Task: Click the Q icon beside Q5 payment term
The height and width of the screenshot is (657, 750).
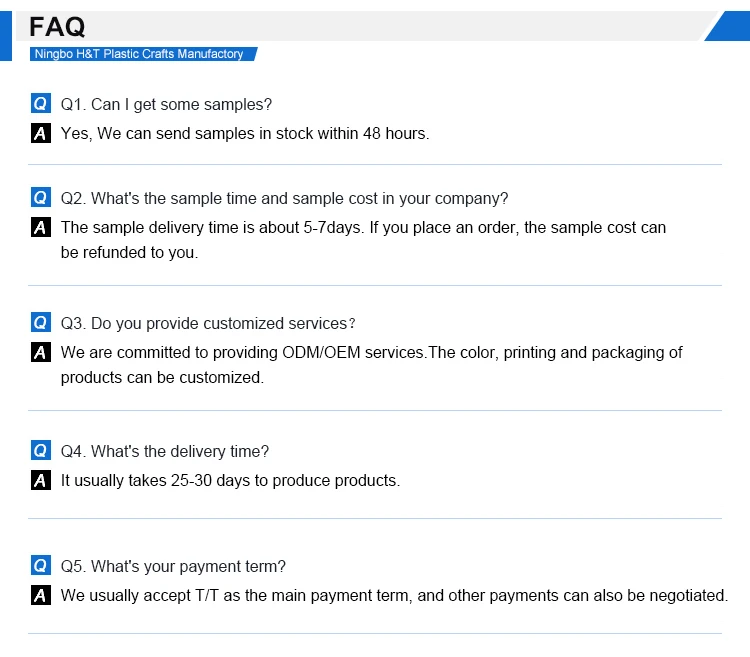Action: click(40, 566)
